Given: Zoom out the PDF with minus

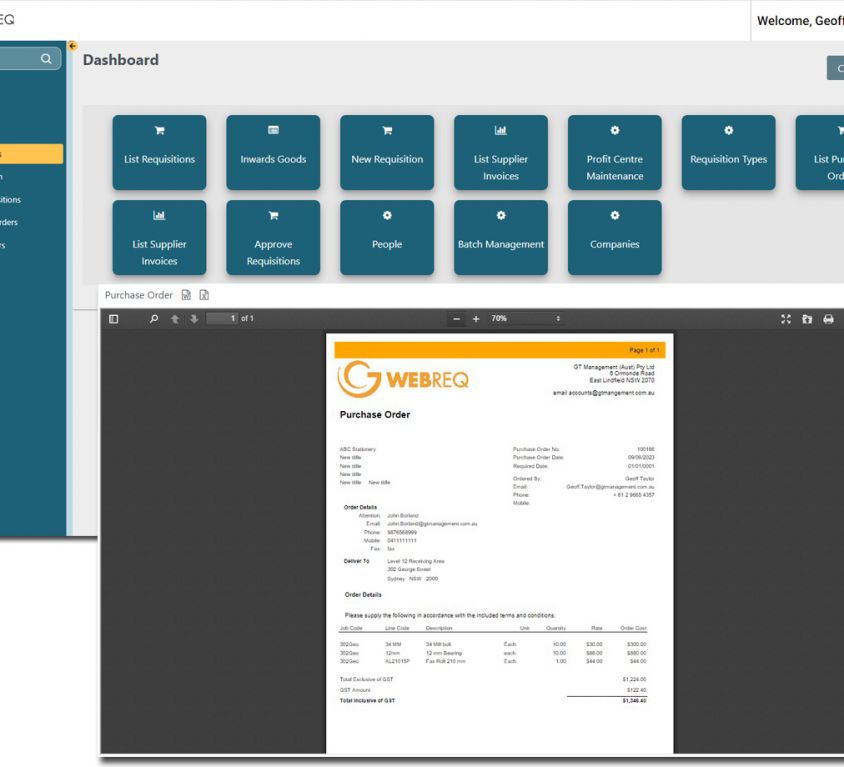Looking at the screenshot, I should tap(456, 319).
